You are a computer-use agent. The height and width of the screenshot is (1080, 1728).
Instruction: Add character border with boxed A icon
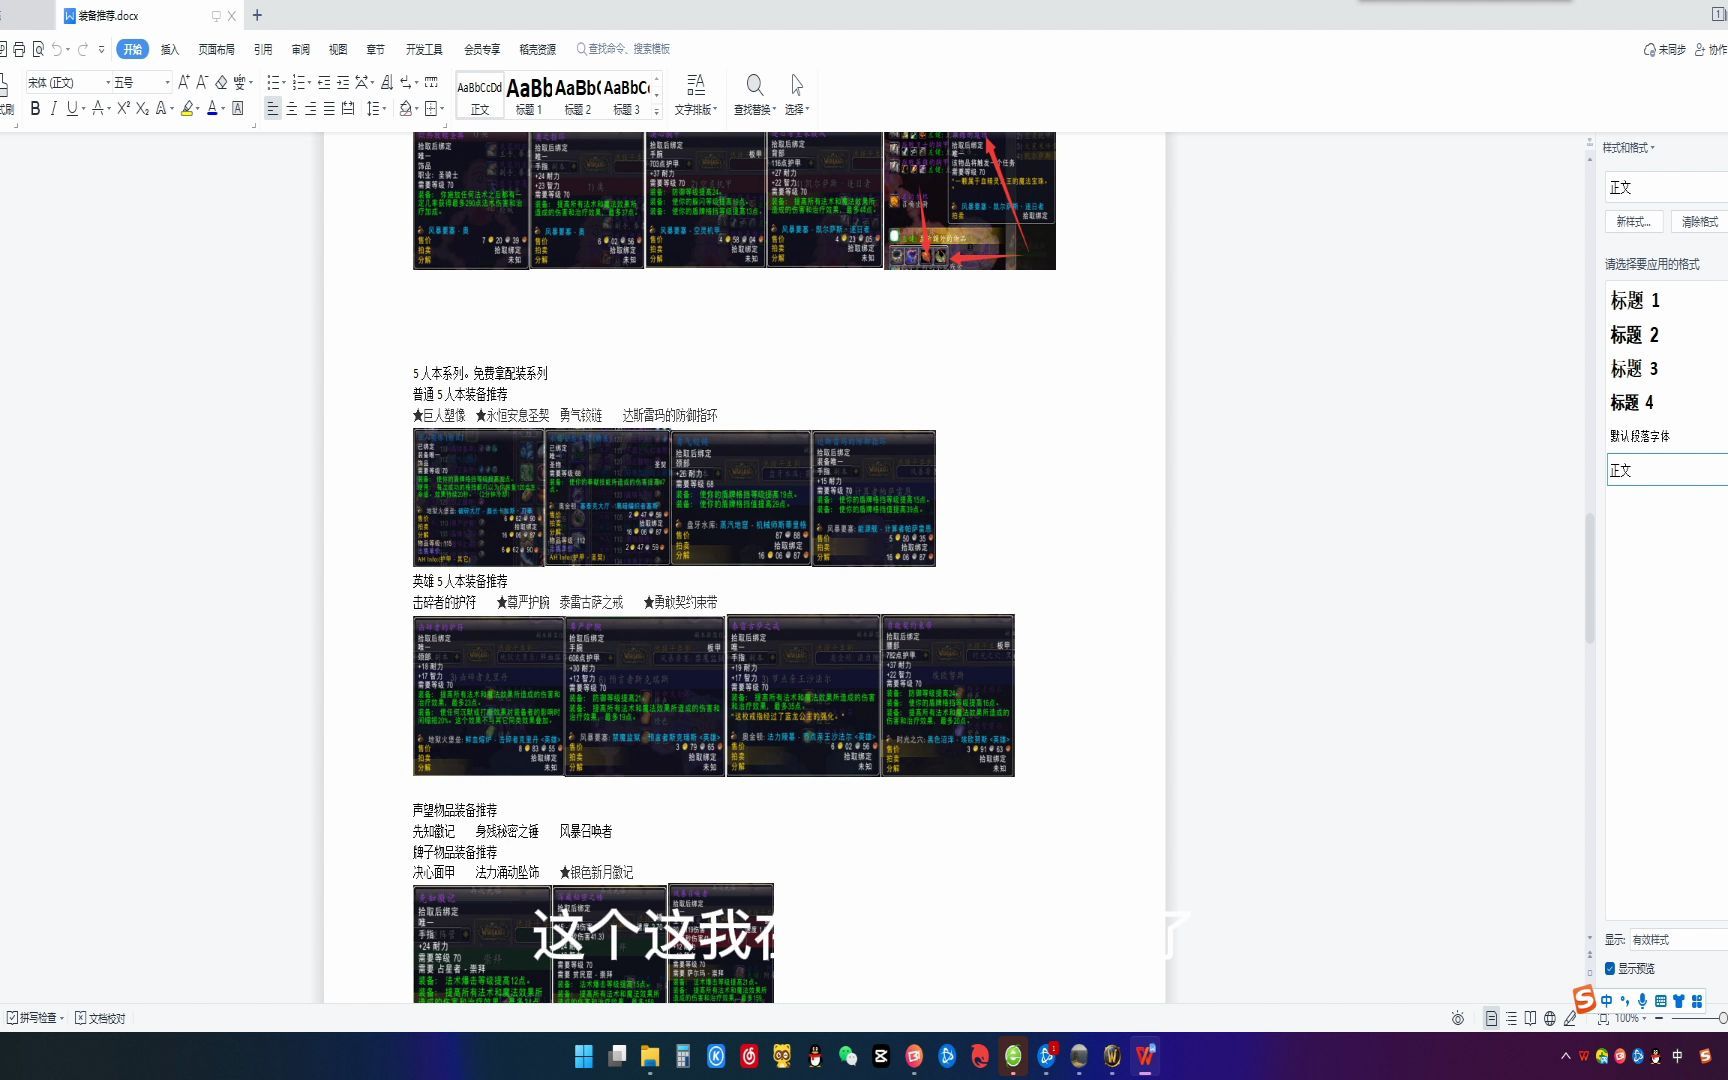tap(238, 108)
